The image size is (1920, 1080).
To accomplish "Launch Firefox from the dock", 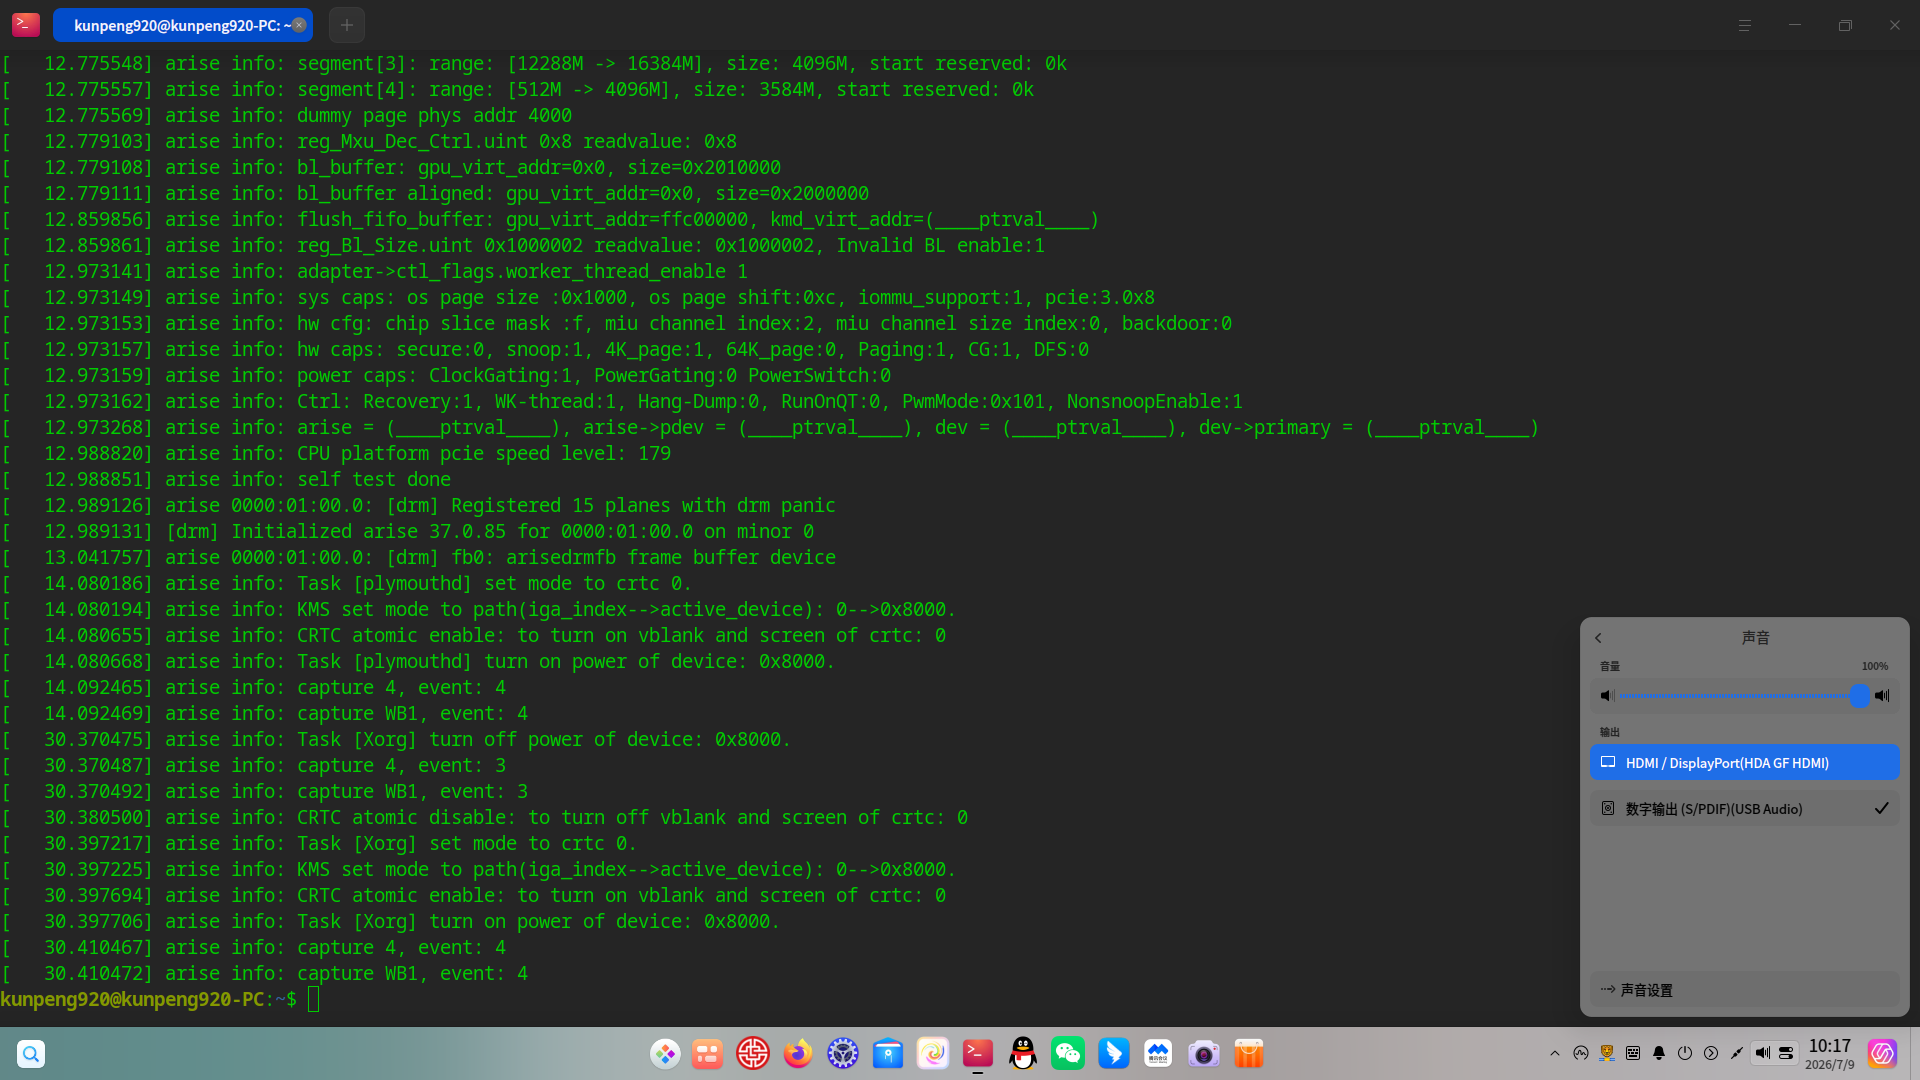I will [798, 1054].
